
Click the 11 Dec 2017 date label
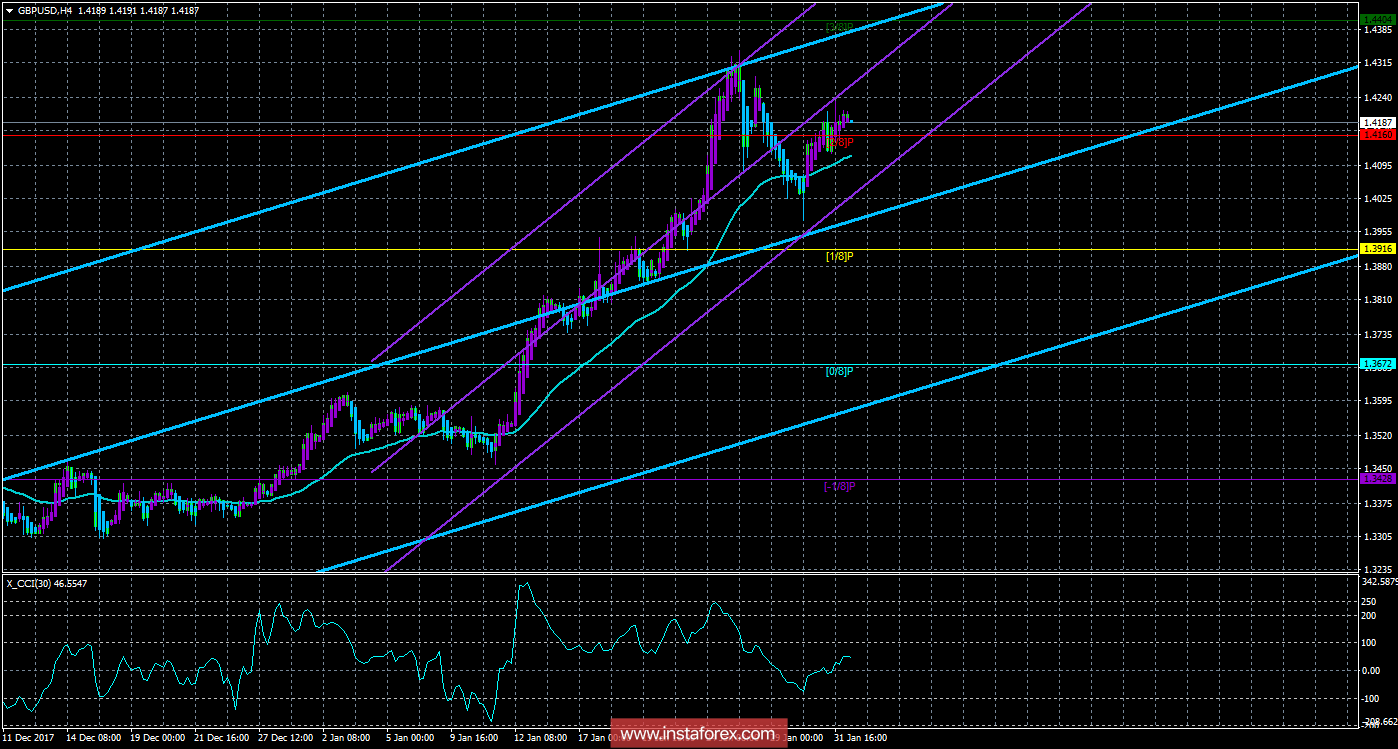pyautogui.click(x=30, y=737)
